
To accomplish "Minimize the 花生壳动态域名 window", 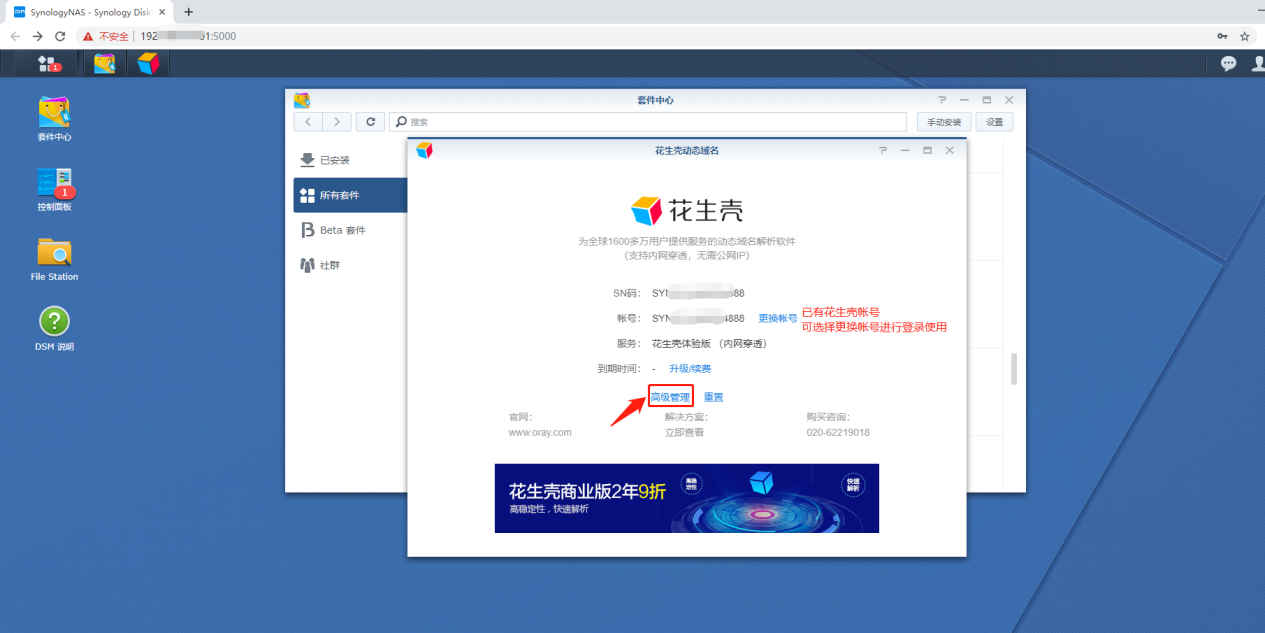I will 905,150.
